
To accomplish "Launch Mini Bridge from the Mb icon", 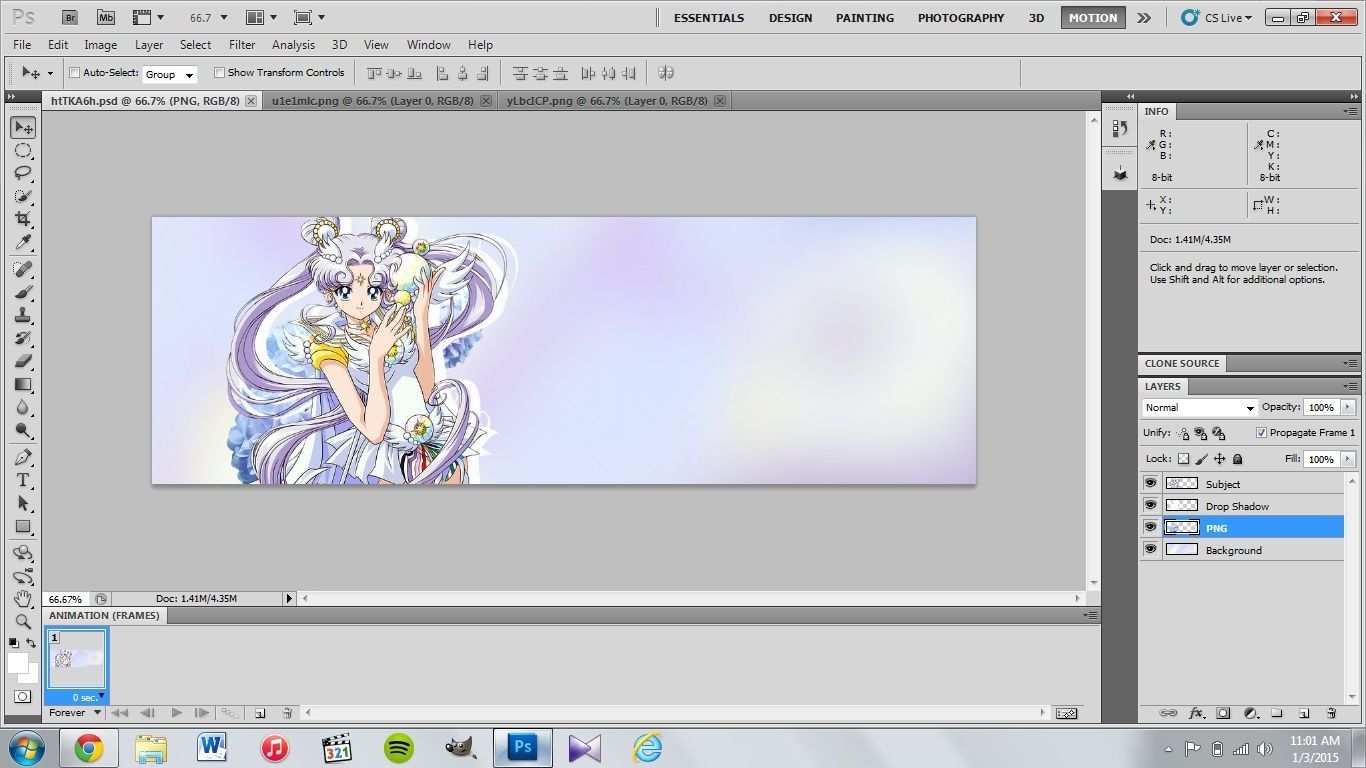I will pos(105,17).
